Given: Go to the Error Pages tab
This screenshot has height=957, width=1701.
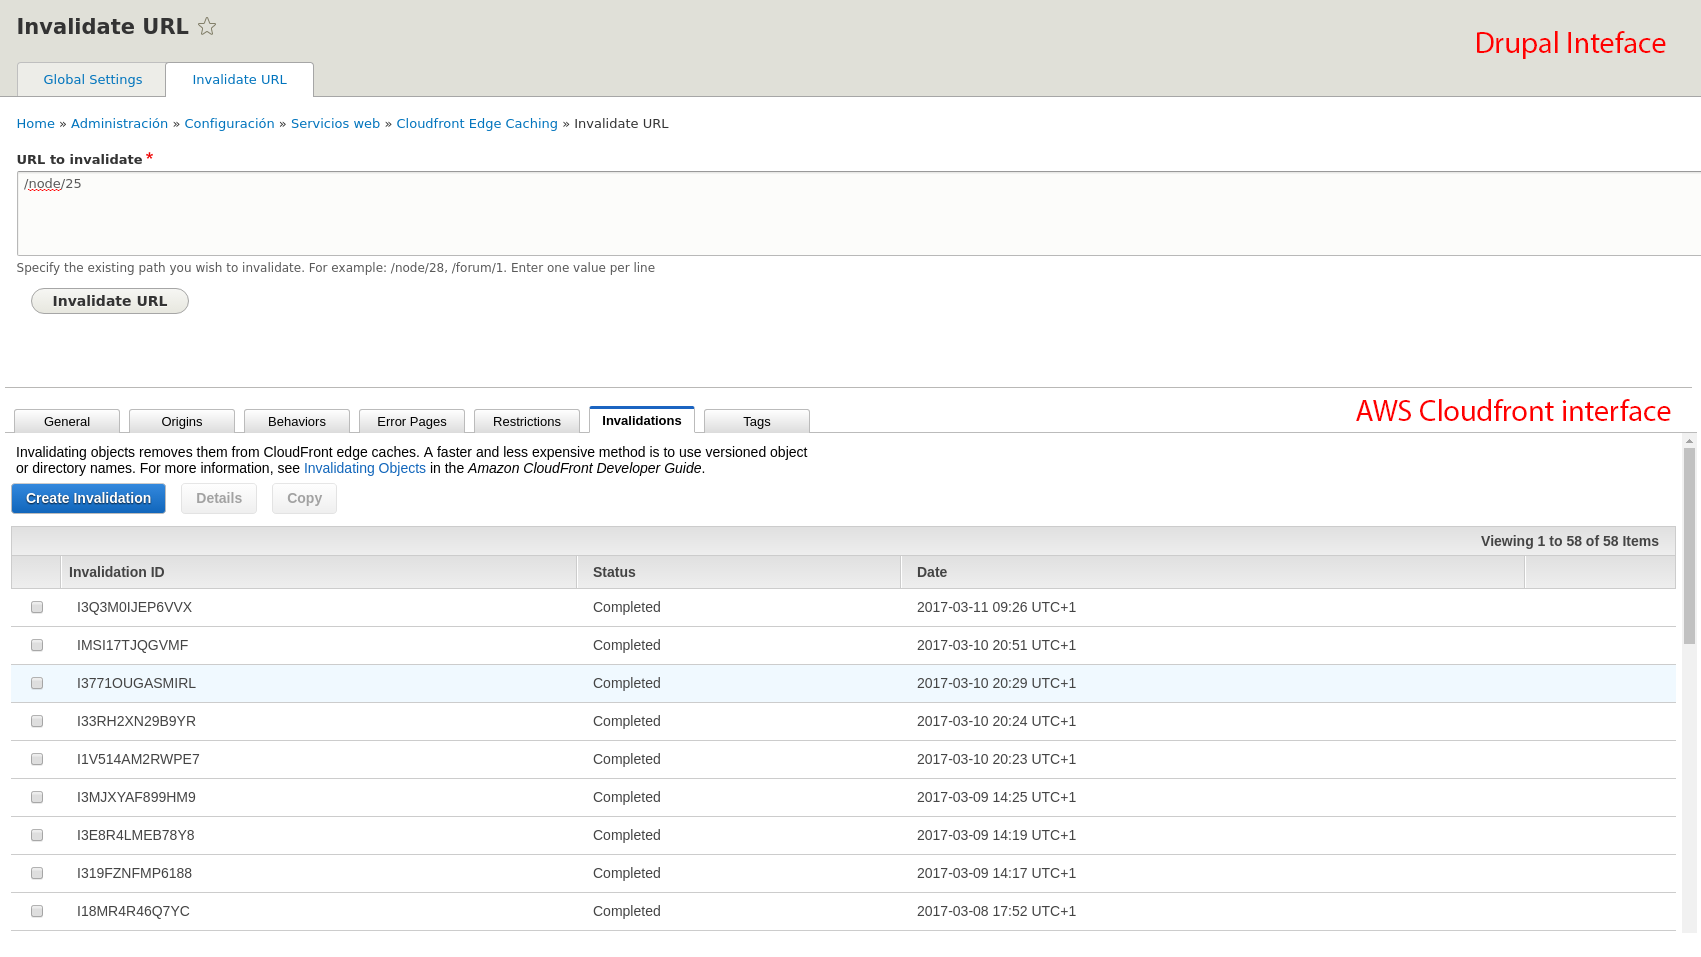Looking at the screenshot, I should [x=412, y=422].
